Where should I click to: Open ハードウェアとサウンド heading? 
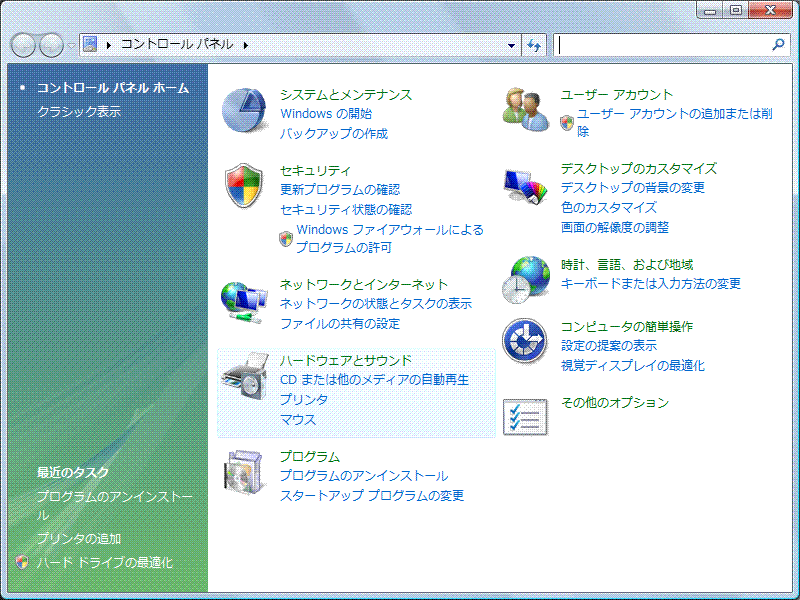click(346, 360)
